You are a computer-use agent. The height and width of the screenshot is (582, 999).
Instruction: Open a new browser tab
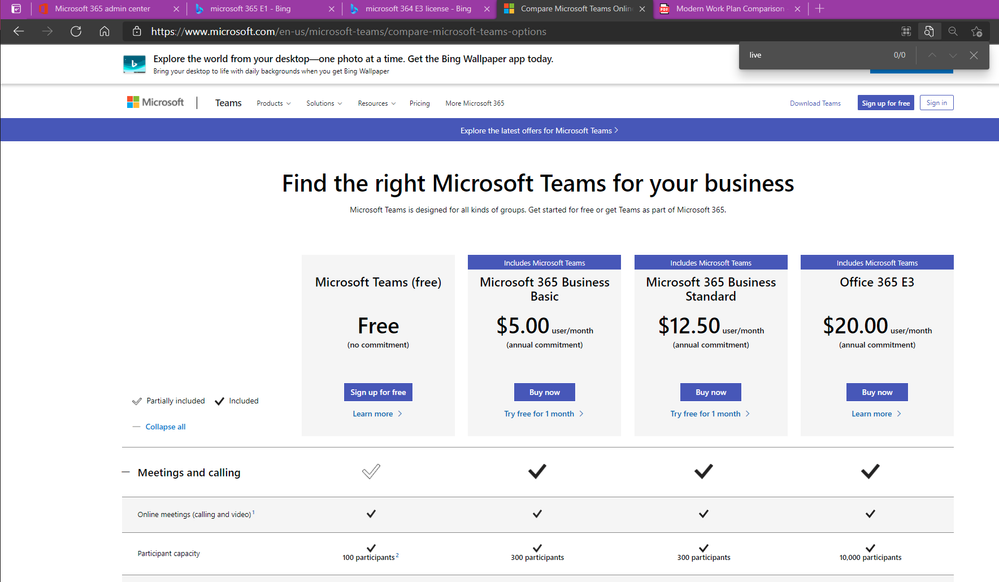[819, 9]
